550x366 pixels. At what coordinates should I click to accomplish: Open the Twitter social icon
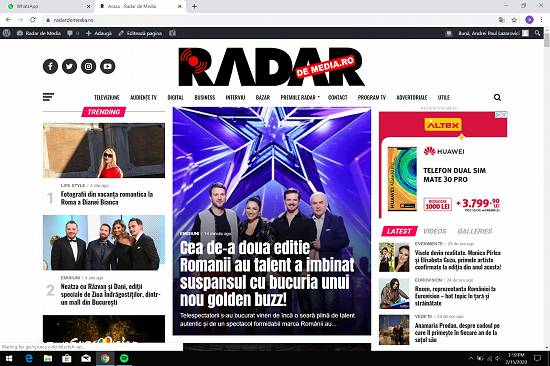(69, 66)
